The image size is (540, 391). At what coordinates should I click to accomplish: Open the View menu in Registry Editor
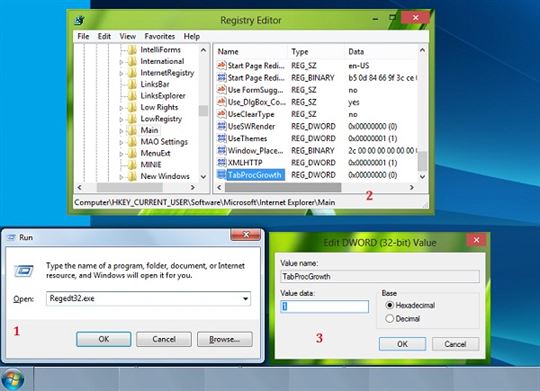tap(127, 37)
